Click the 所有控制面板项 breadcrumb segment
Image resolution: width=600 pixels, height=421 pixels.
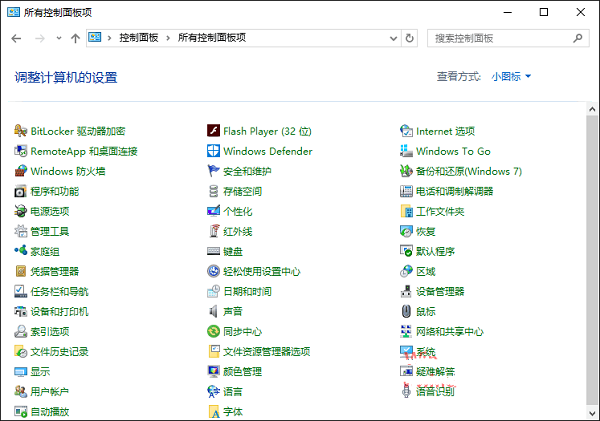[211, 38]
